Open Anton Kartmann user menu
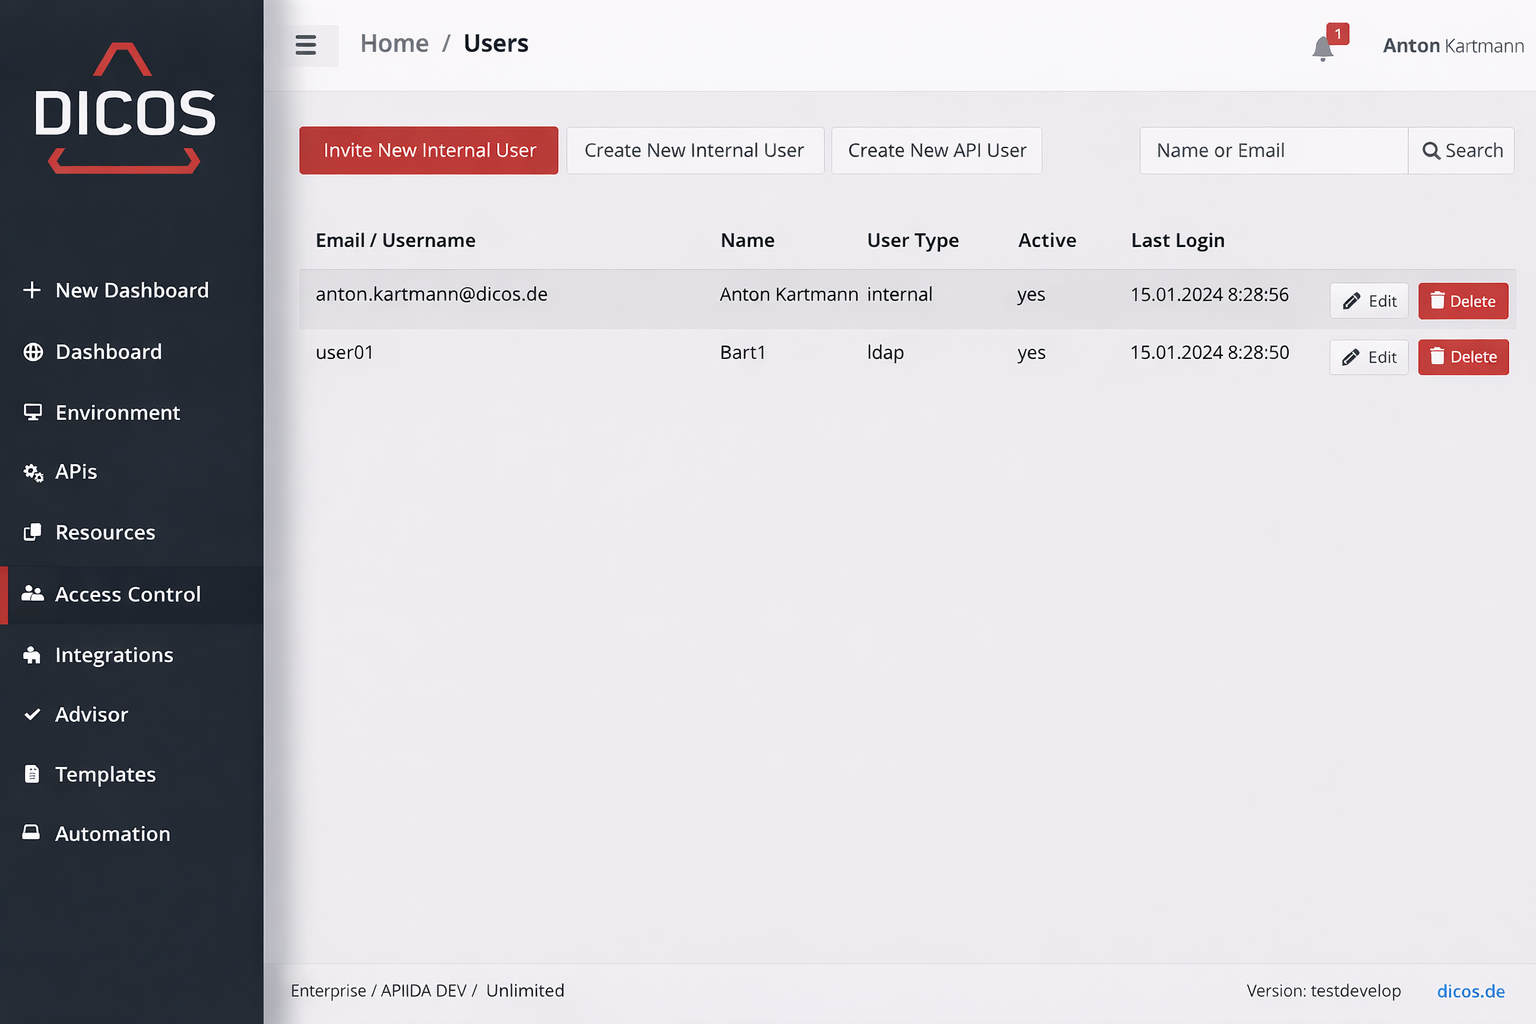The height and width of the screenshot is (1024, 1536). click(1452, 46)
